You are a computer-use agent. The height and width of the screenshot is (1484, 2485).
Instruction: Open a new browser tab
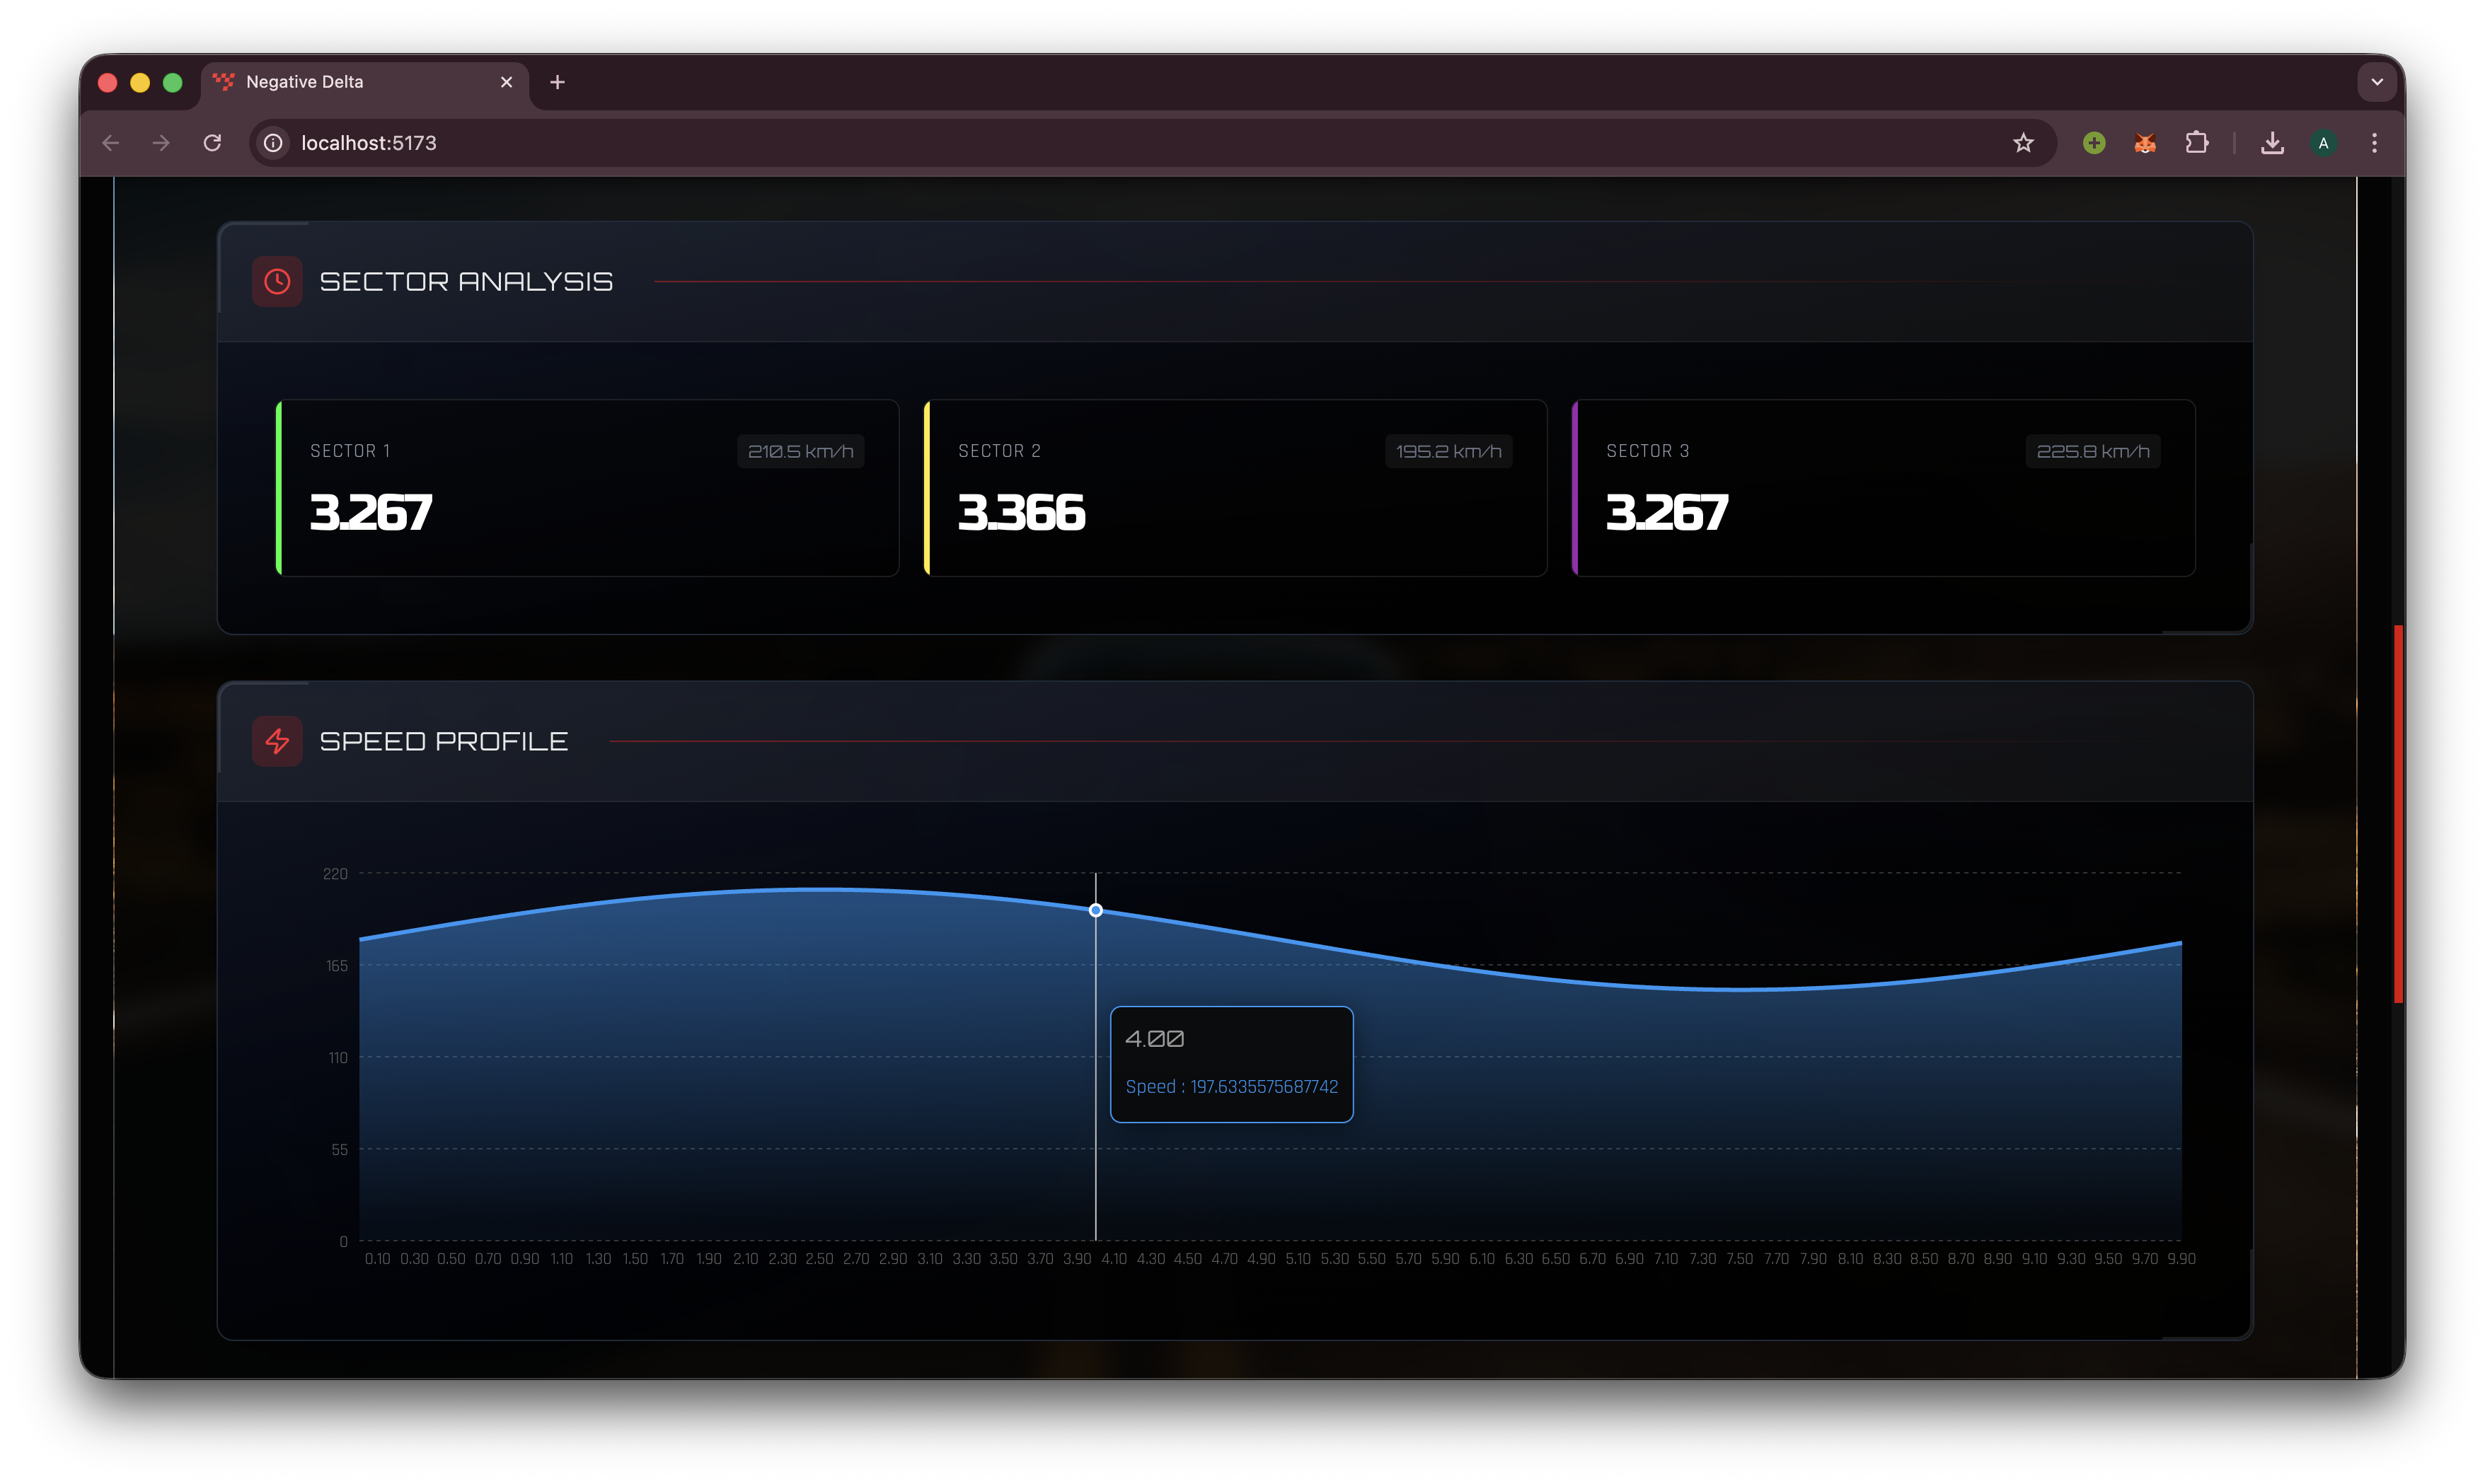(x=557, y=81)
